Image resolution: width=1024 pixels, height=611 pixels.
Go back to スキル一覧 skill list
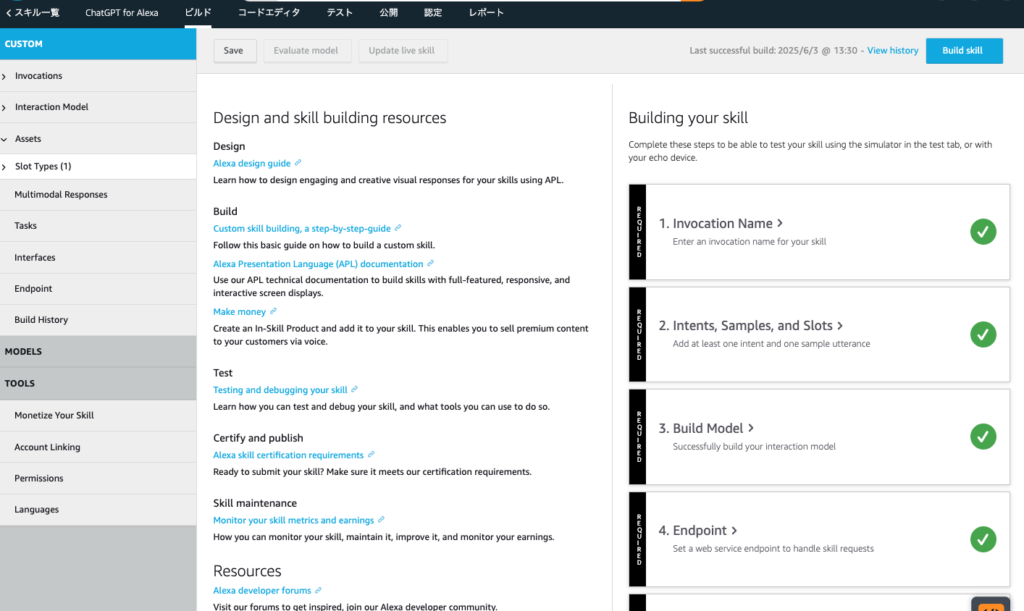32,12
